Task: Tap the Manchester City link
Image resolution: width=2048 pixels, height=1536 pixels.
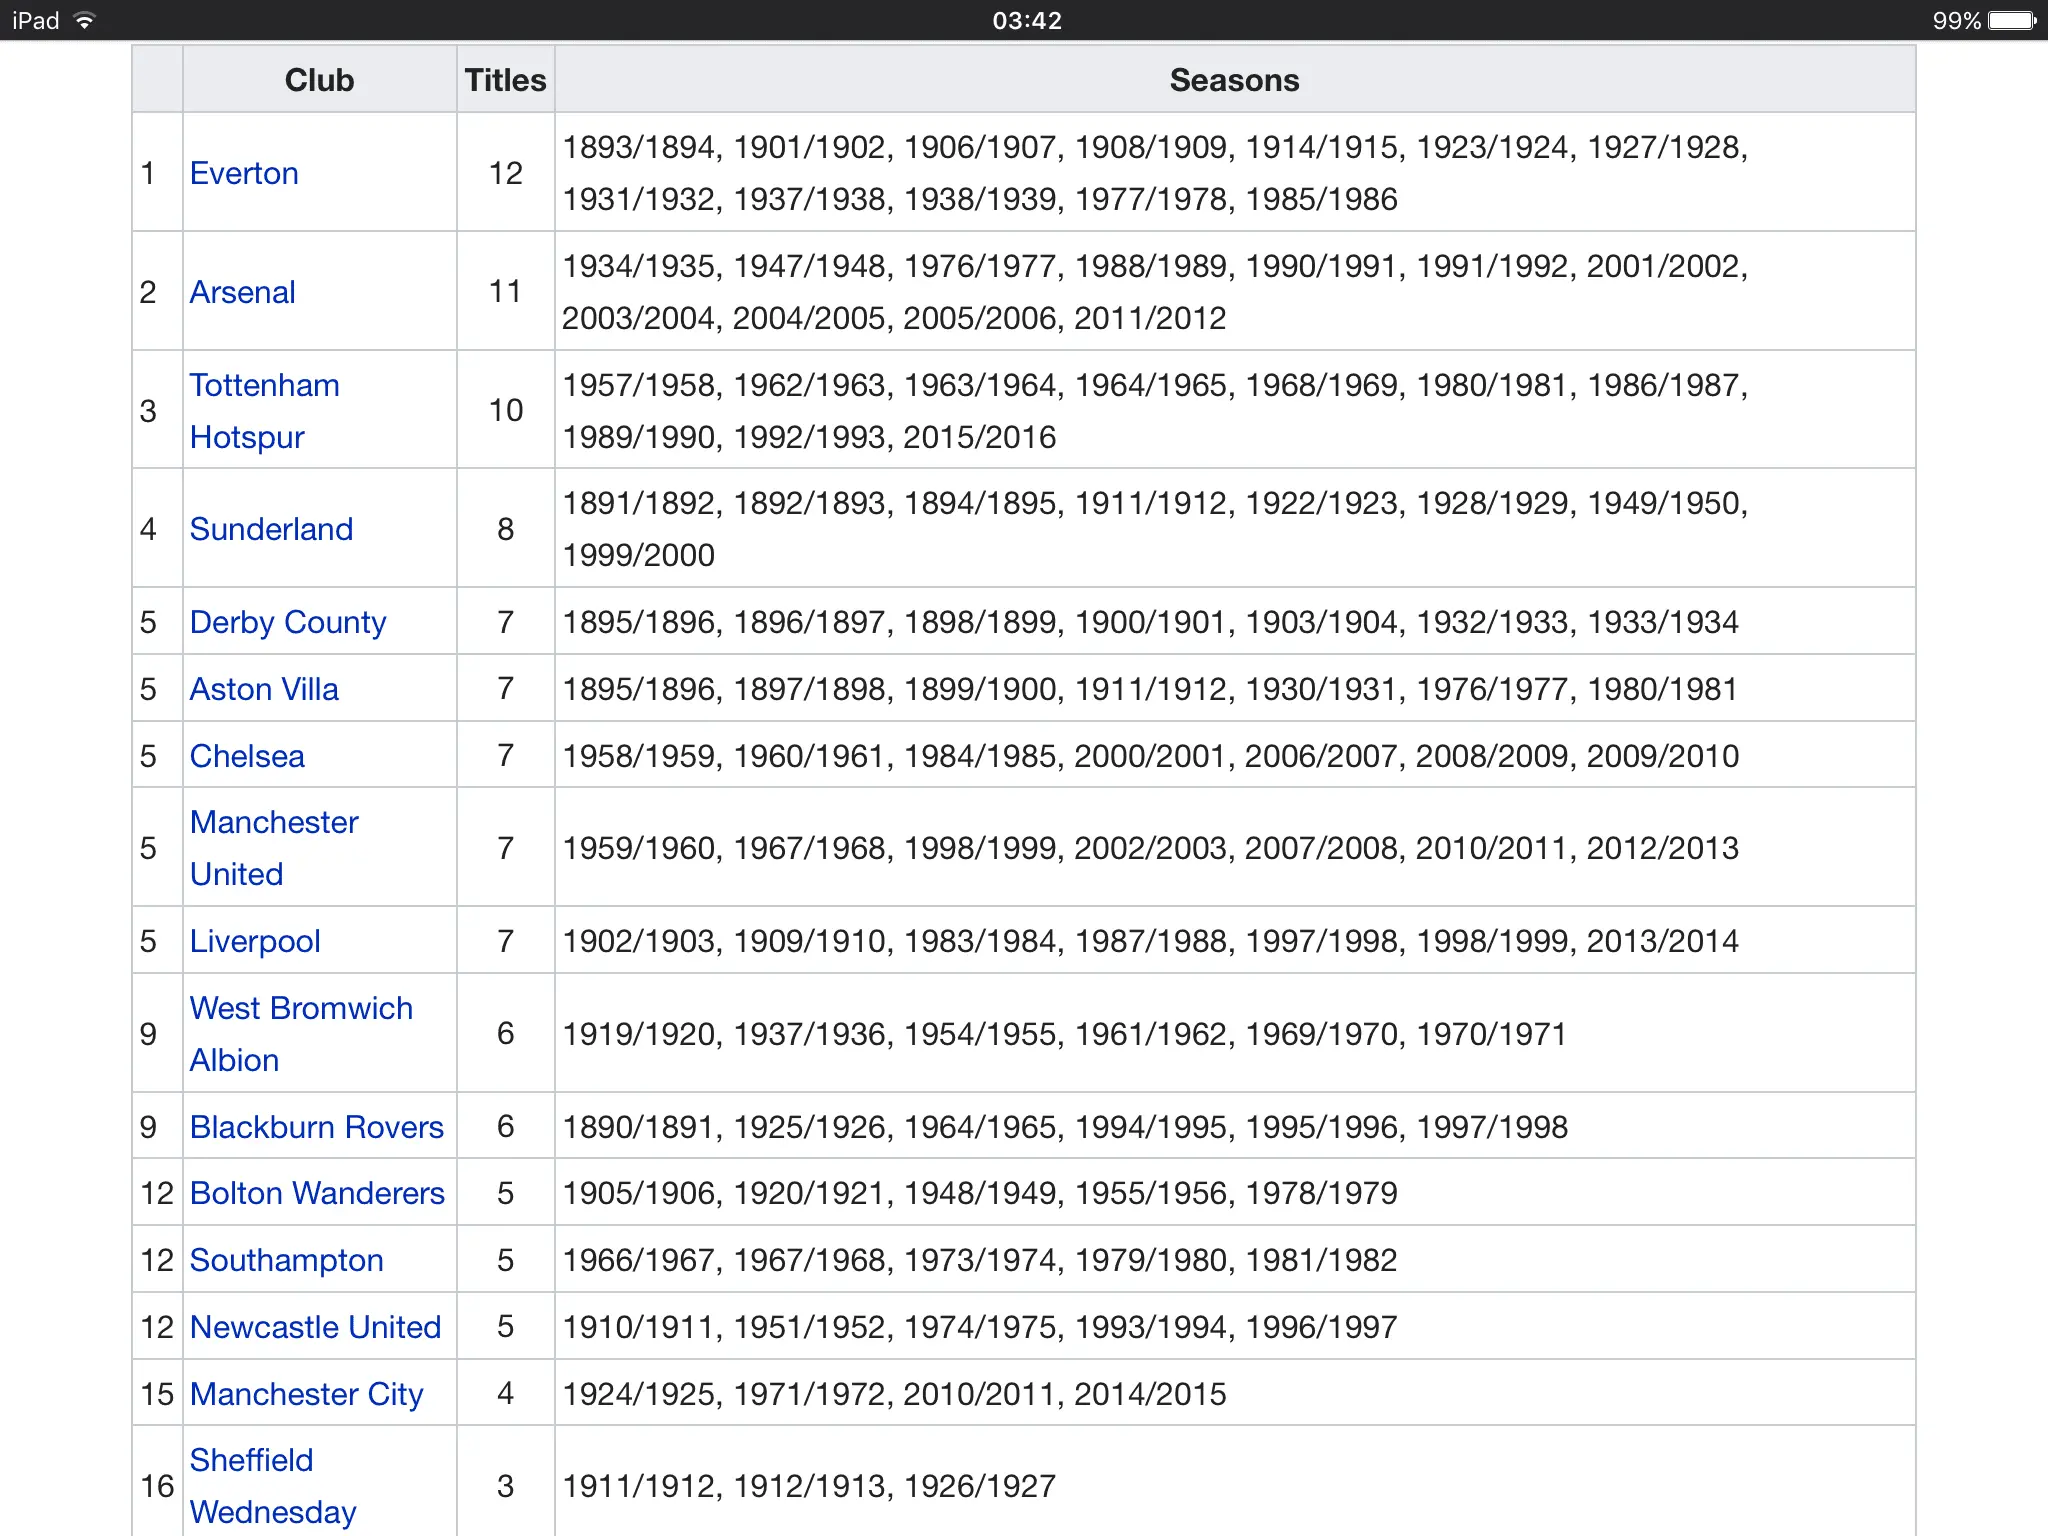Action: click(x=306, y=1394)
